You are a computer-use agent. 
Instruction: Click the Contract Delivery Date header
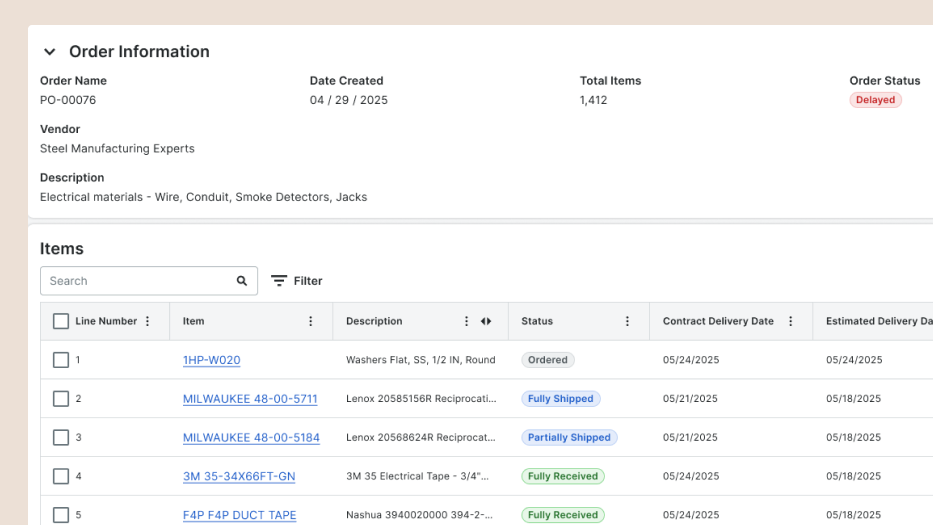tap(718, 321)
